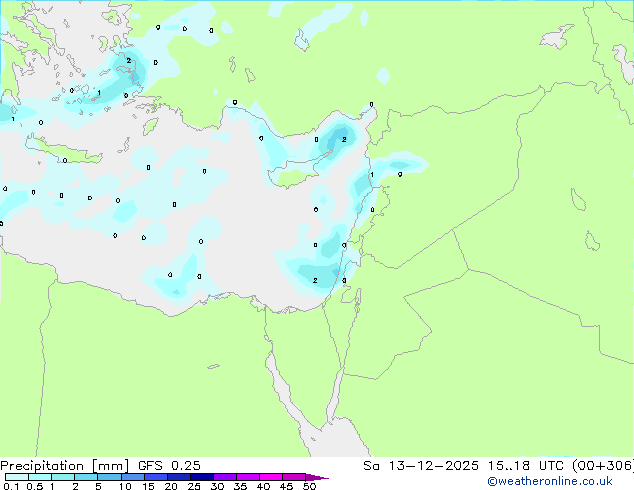Pick the 25–30 mm legend swatch

[x=202, y=477]
